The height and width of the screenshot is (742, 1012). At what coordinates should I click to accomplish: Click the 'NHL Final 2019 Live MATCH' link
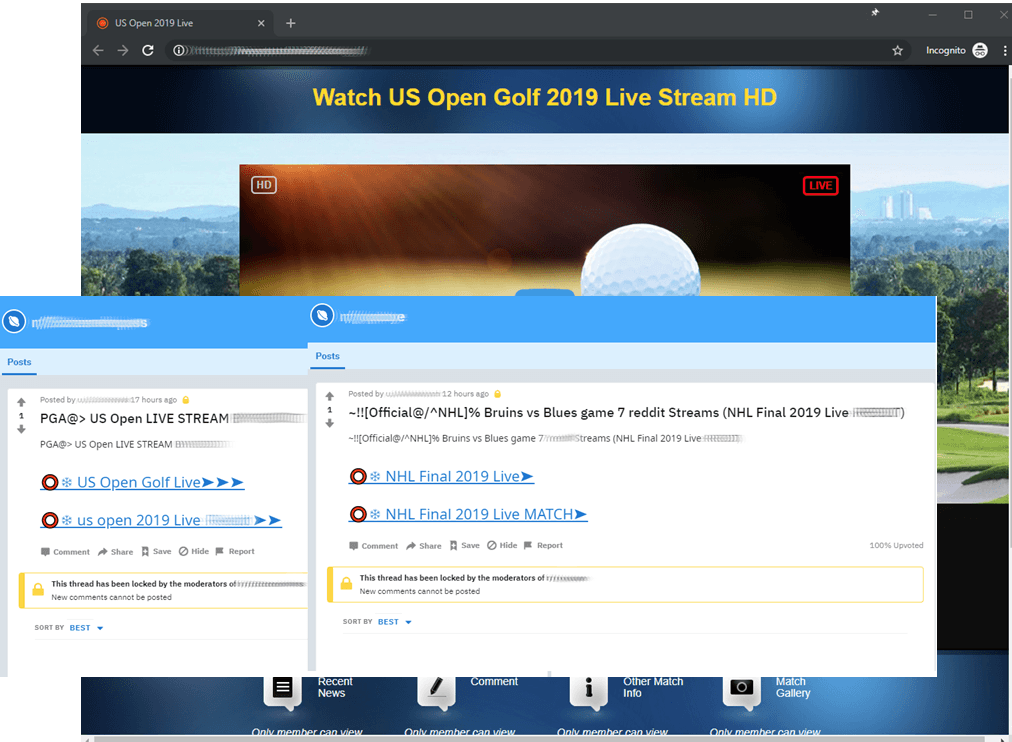(468, 514)
